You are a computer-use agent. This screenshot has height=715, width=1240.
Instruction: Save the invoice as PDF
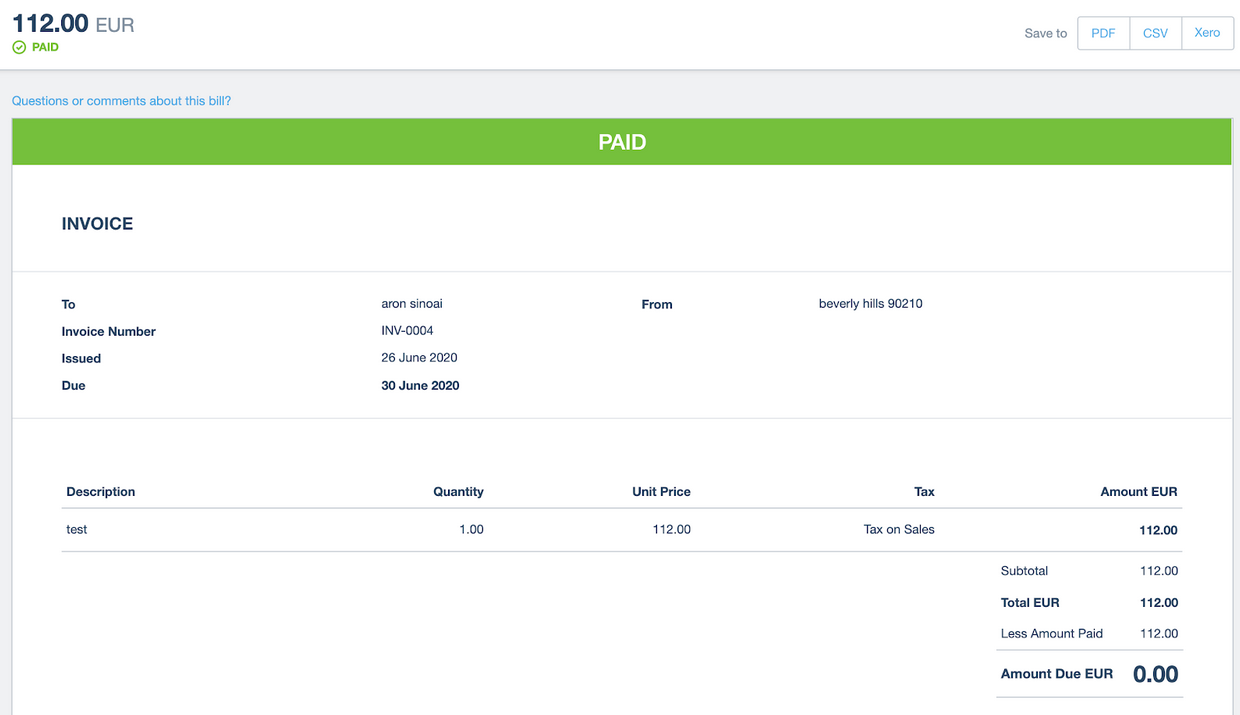1103,33
